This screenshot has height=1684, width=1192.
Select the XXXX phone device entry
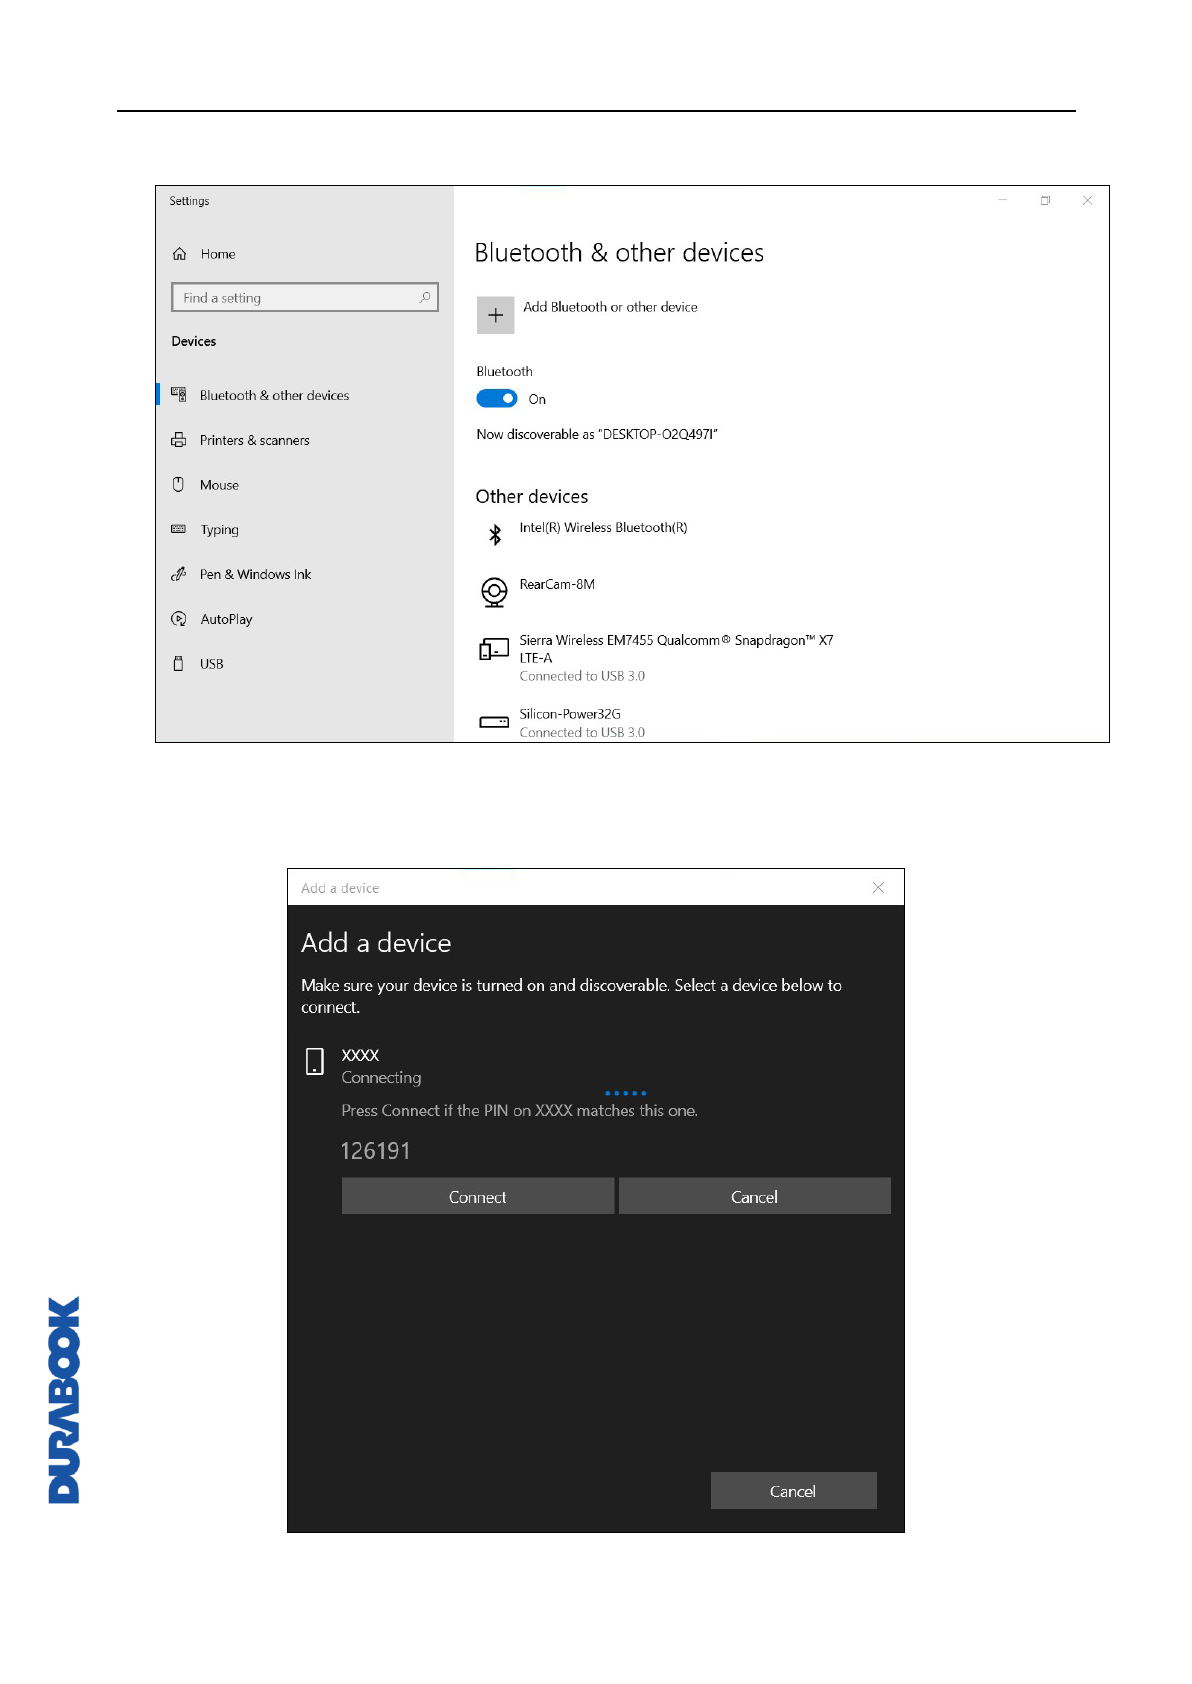360,1056
